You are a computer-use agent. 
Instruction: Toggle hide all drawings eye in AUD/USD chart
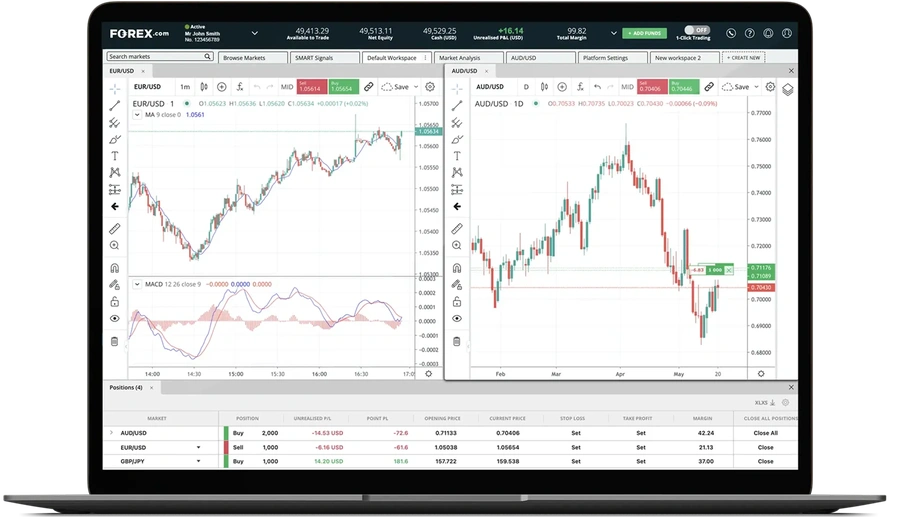click(x=457, y=318)
